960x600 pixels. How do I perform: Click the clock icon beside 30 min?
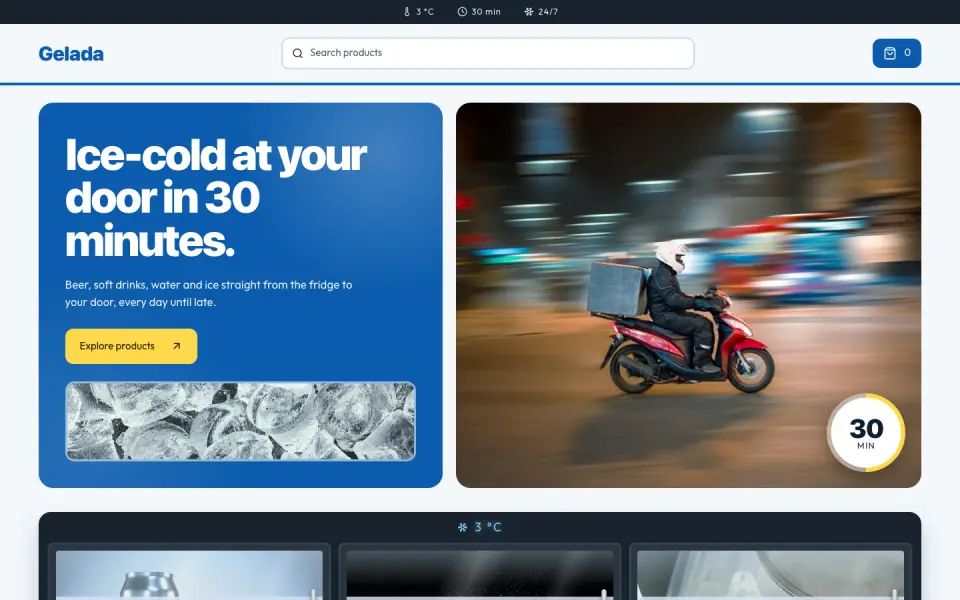pyautogui.click(x=462, y=12)
